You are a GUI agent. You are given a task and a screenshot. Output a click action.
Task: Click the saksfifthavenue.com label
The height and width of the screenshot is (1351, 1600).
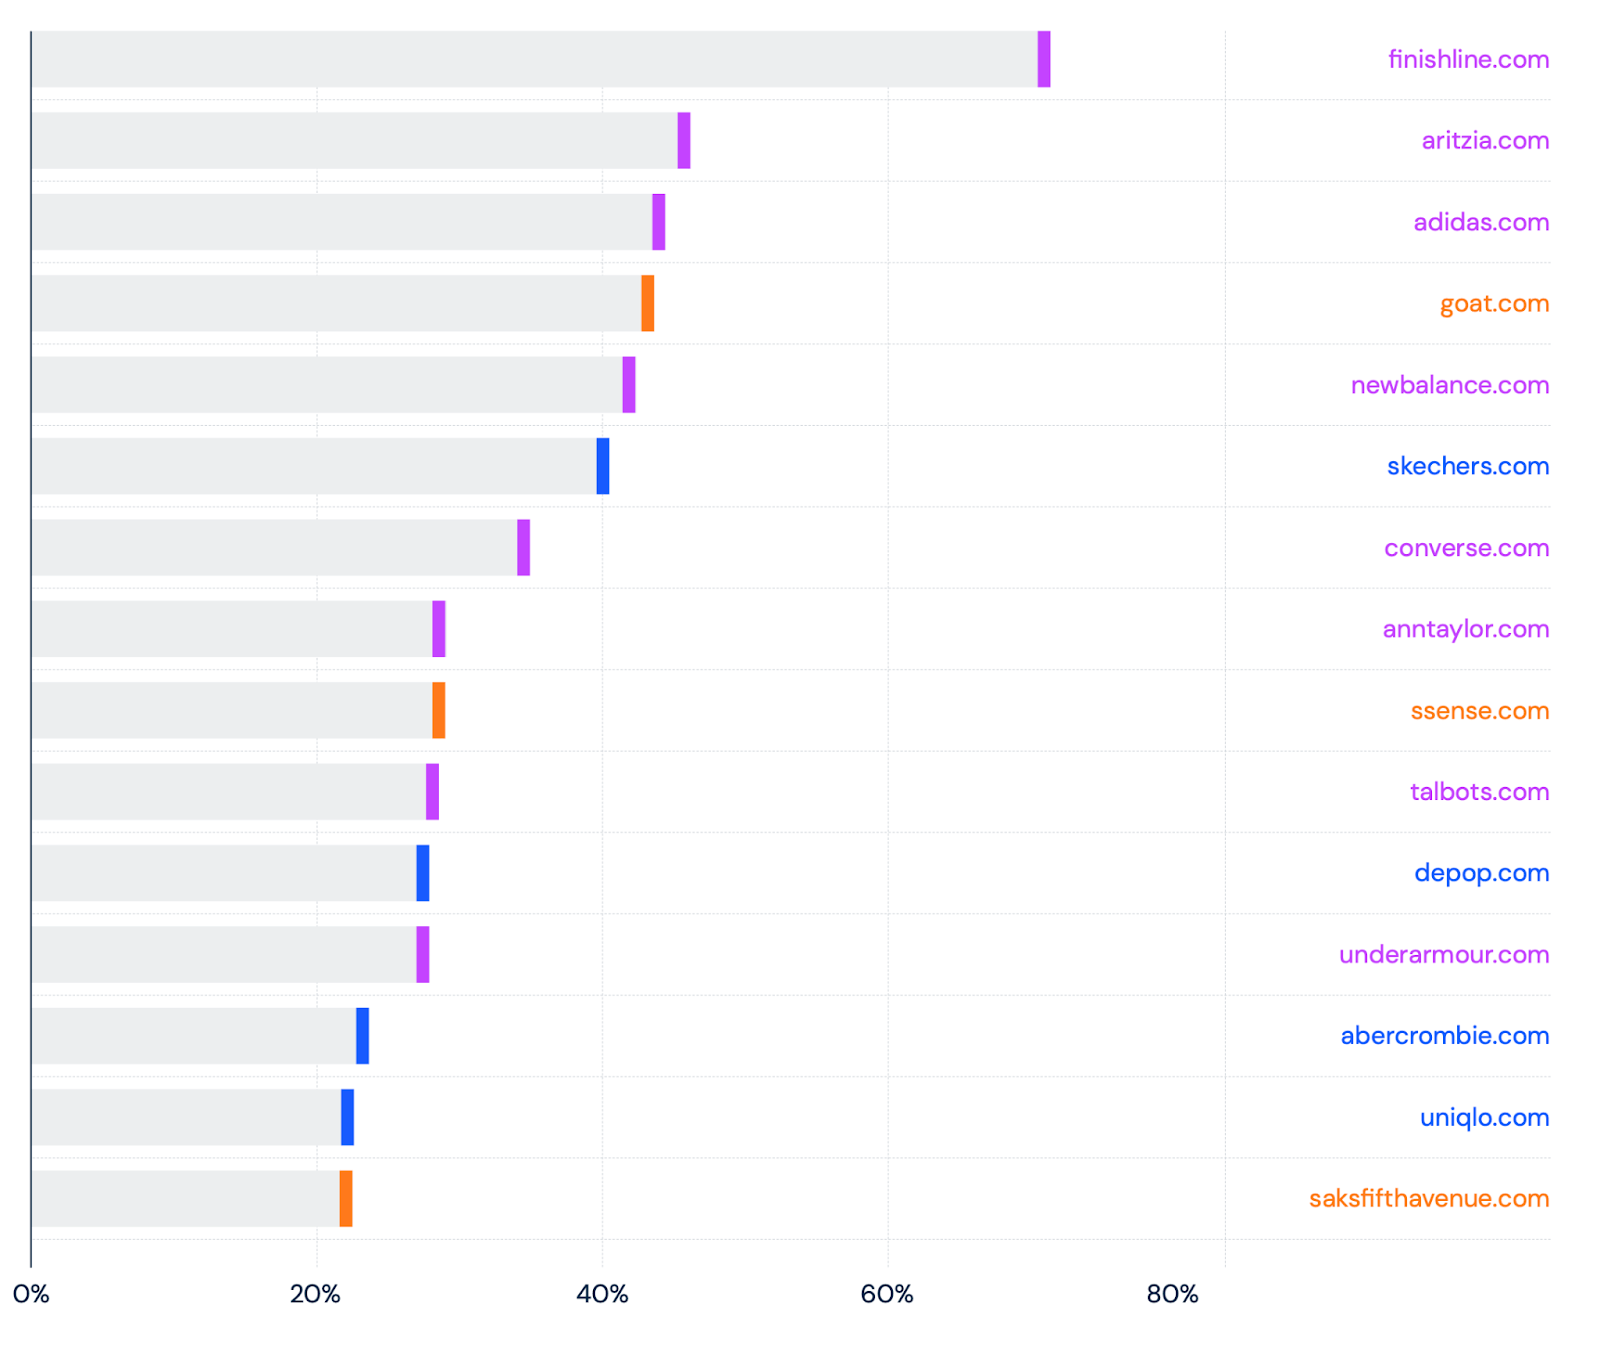[1429, 1198]
